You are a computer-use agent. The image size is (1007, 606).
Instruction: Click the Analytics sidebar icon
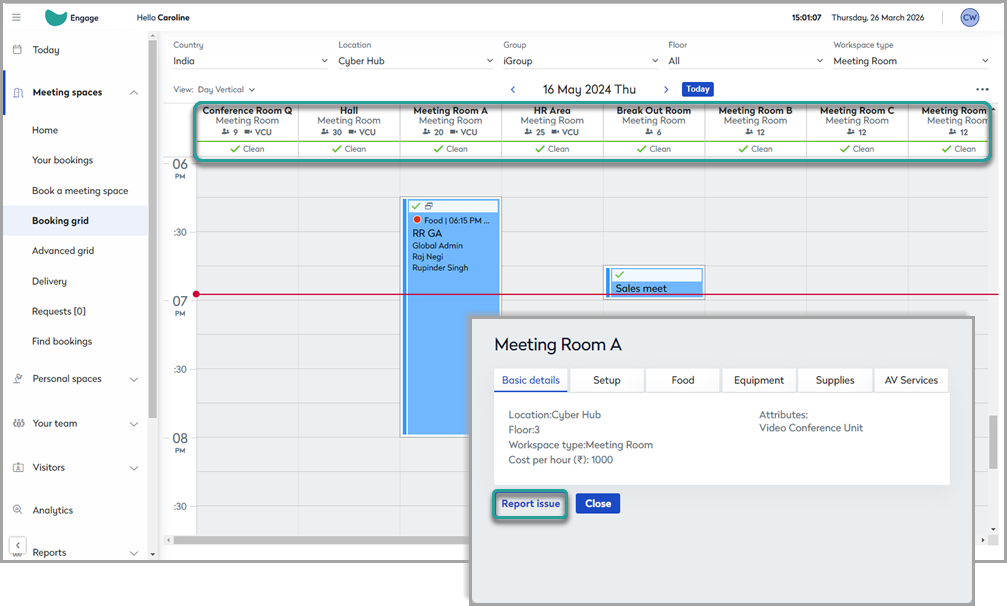(x=18, y=510)
